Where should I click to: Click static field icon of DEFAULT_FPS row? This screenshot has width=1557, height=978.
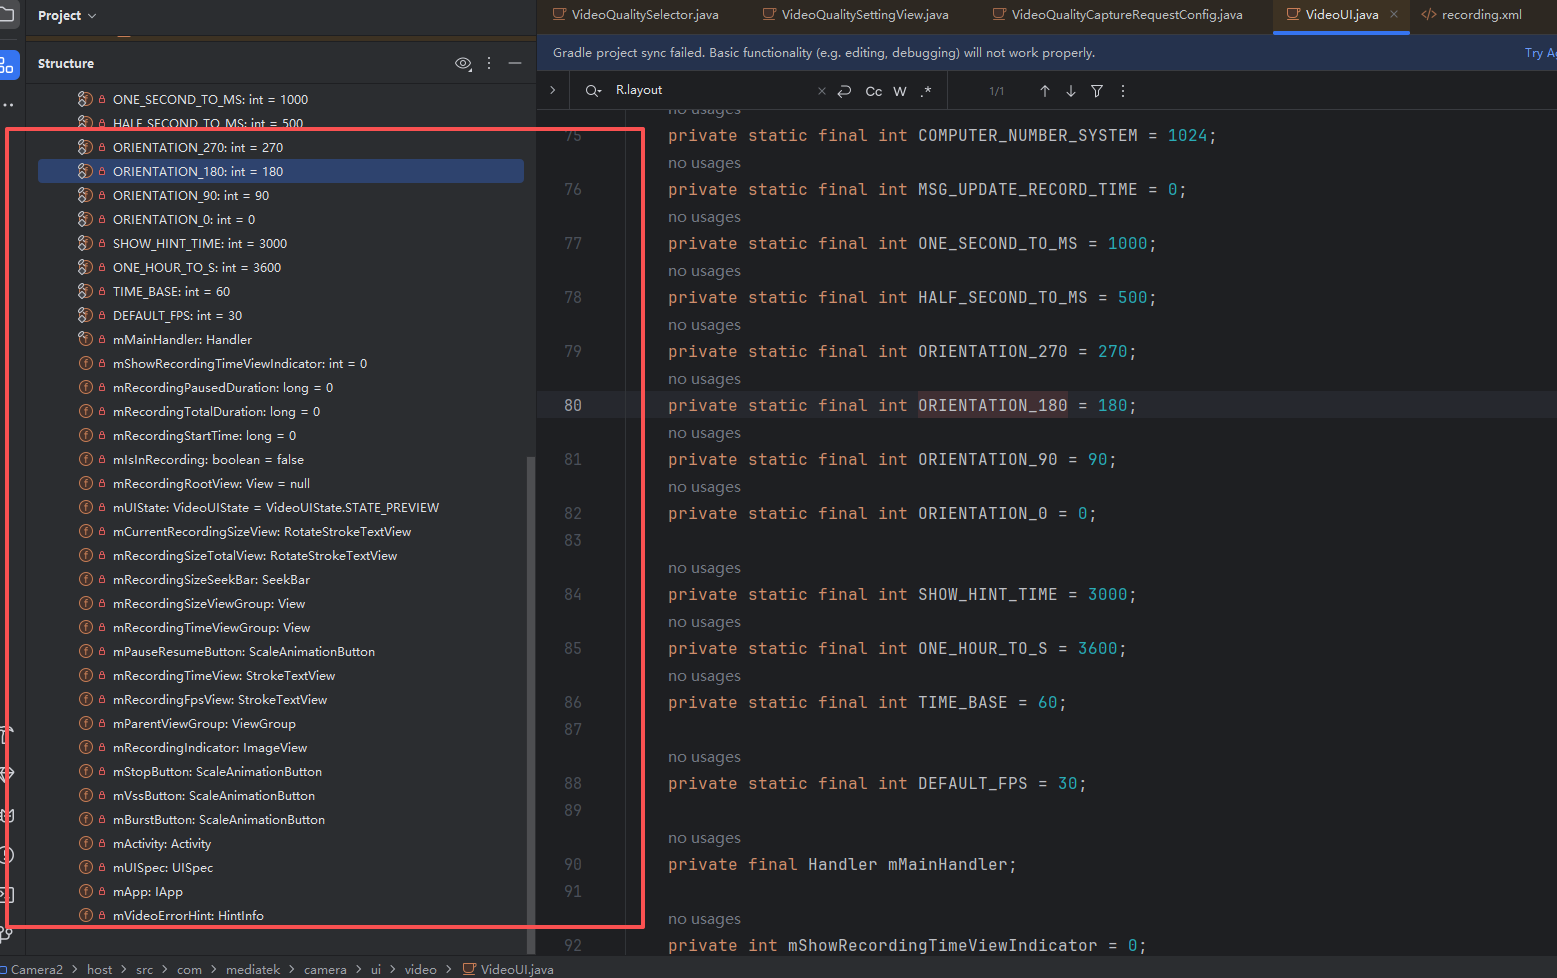tap(86, 315)
